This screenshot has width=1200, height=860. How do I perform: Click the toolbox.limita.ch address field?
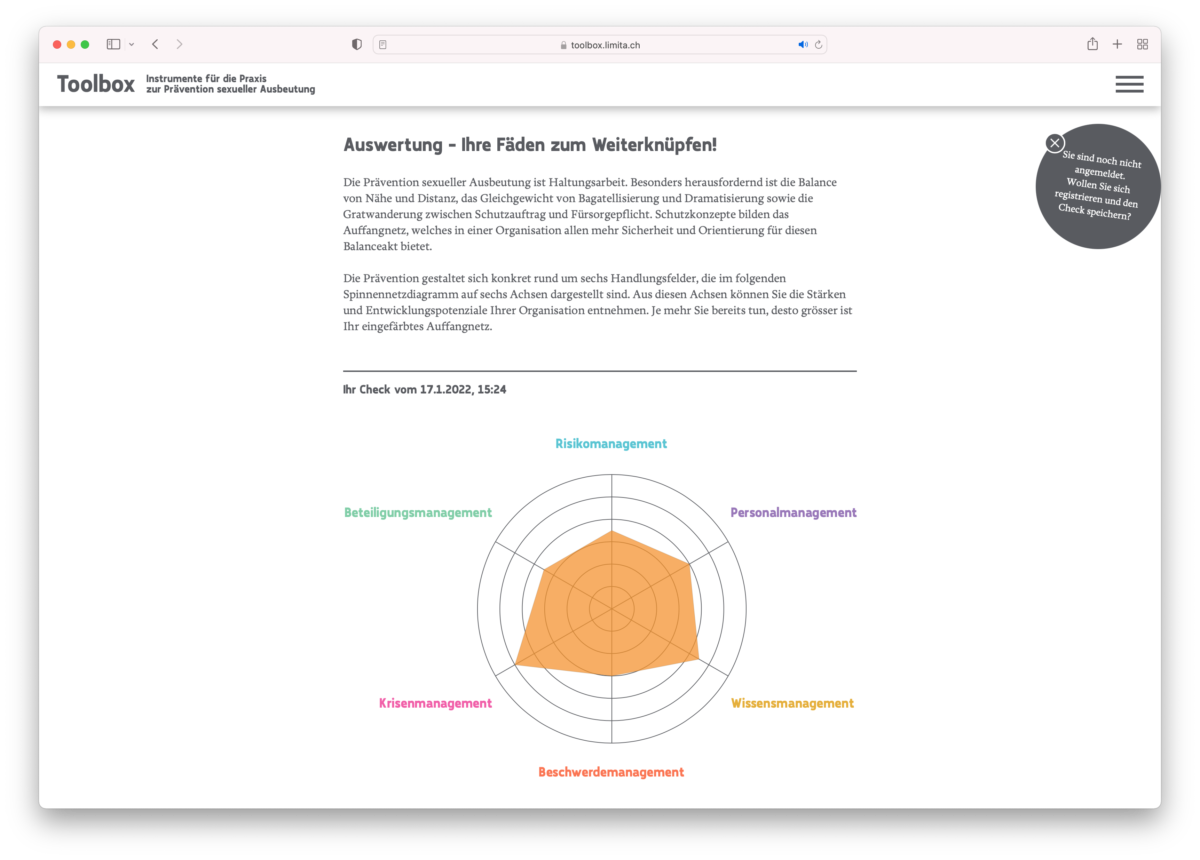(600, 45)
